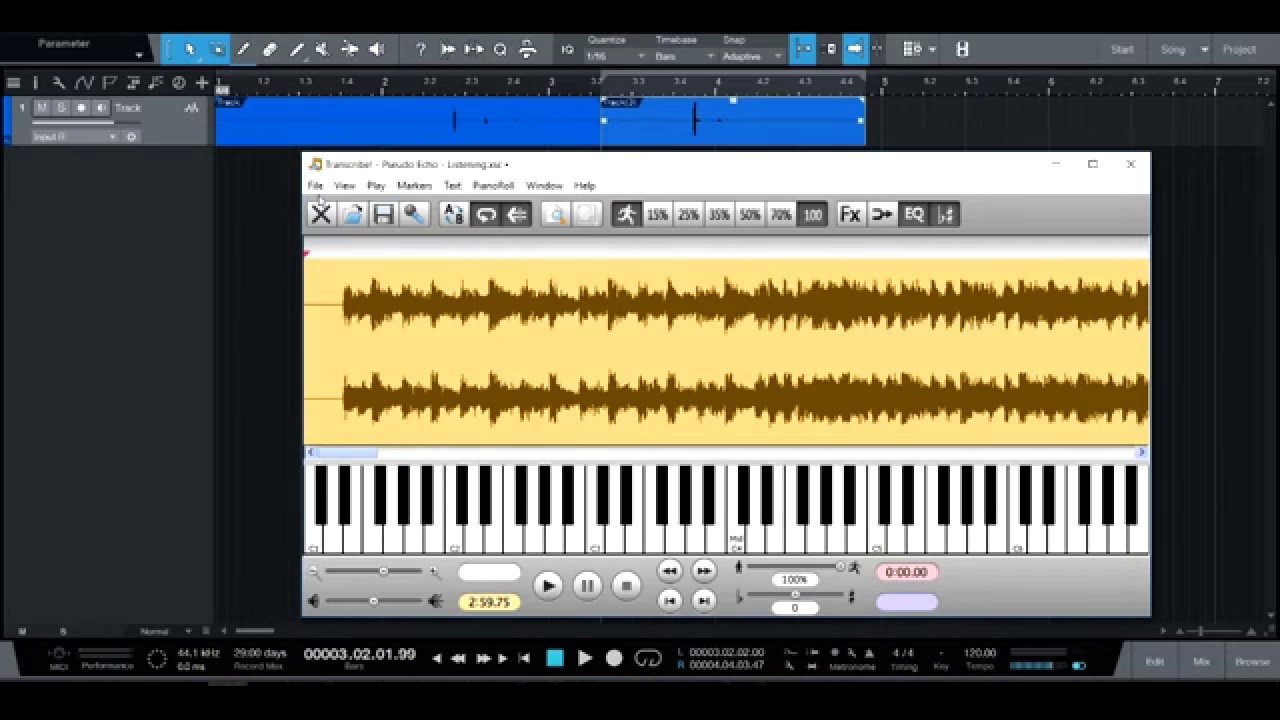Click the A-B compare icon in Transcribe

pos(454,214)
